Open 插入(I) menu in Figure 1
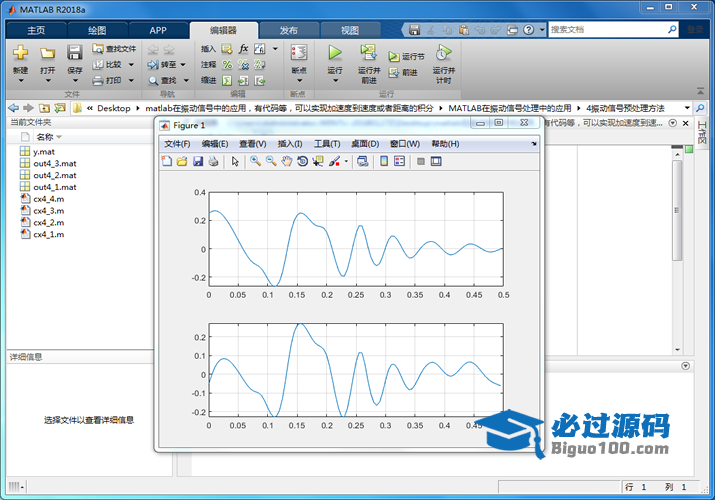This screenshot has height=500, width=715. pyautogui.click(x=290, y=144)
